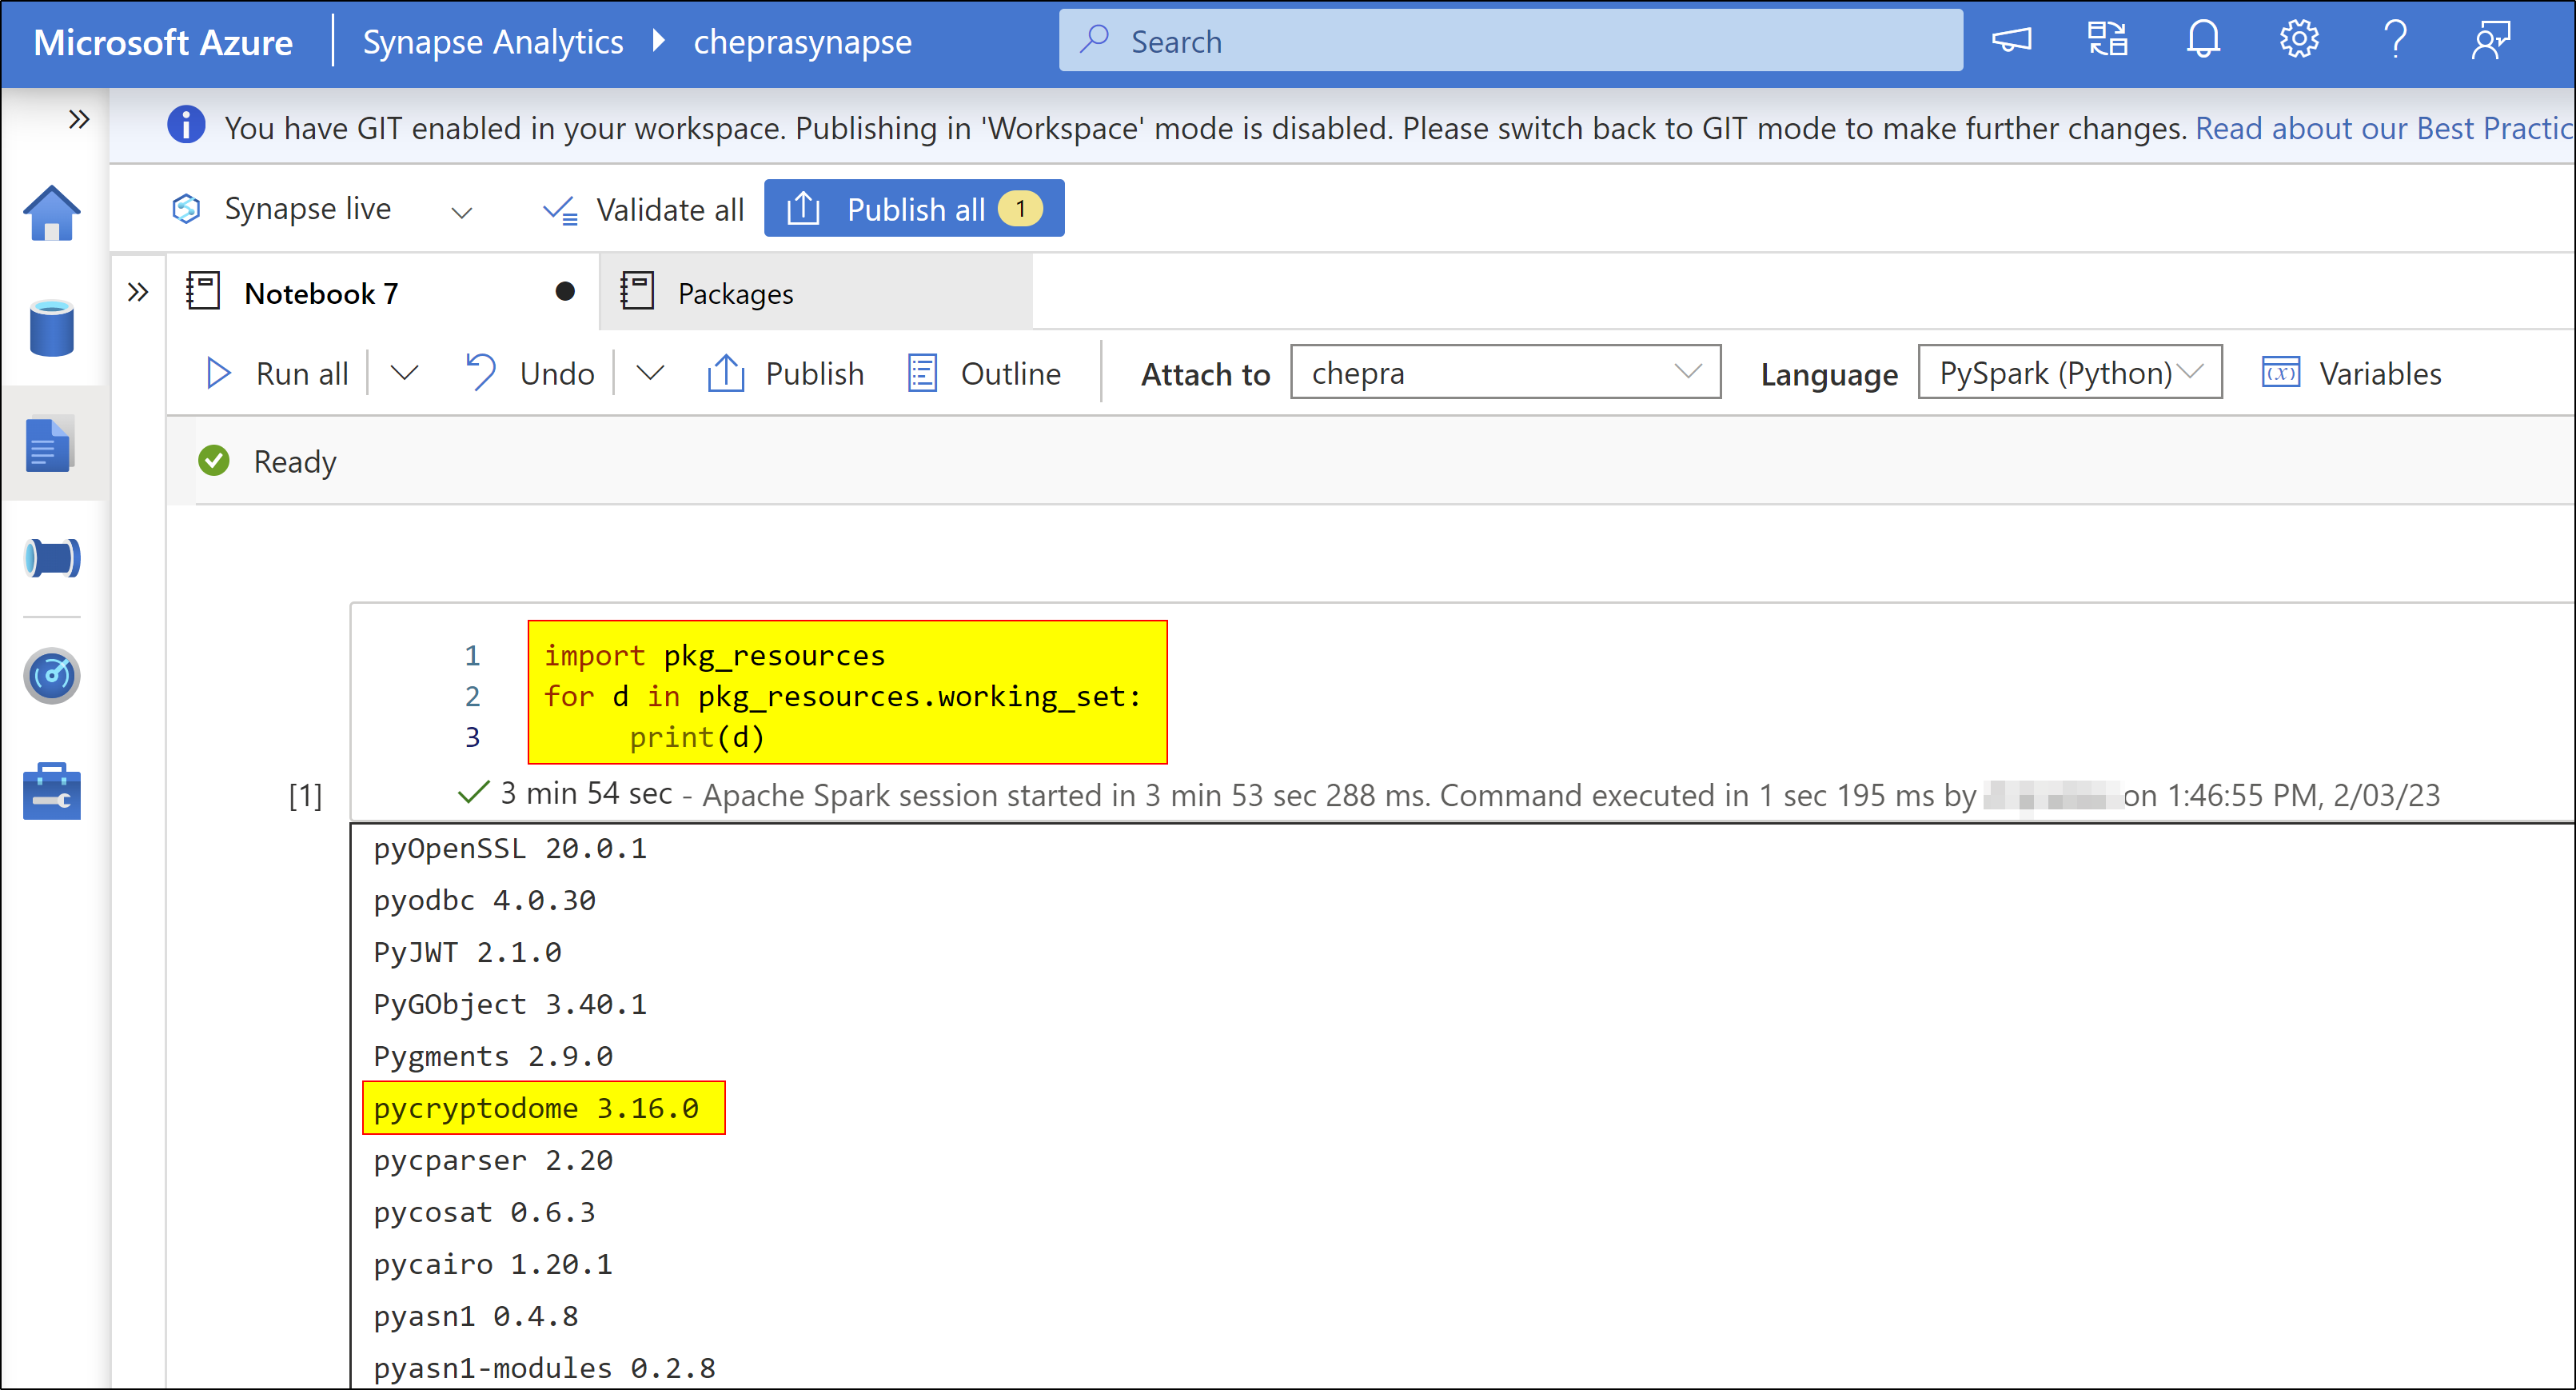Switch to the Packages tab
Viewport: 2576px width, 1390px height.
[x=735, y=293]
